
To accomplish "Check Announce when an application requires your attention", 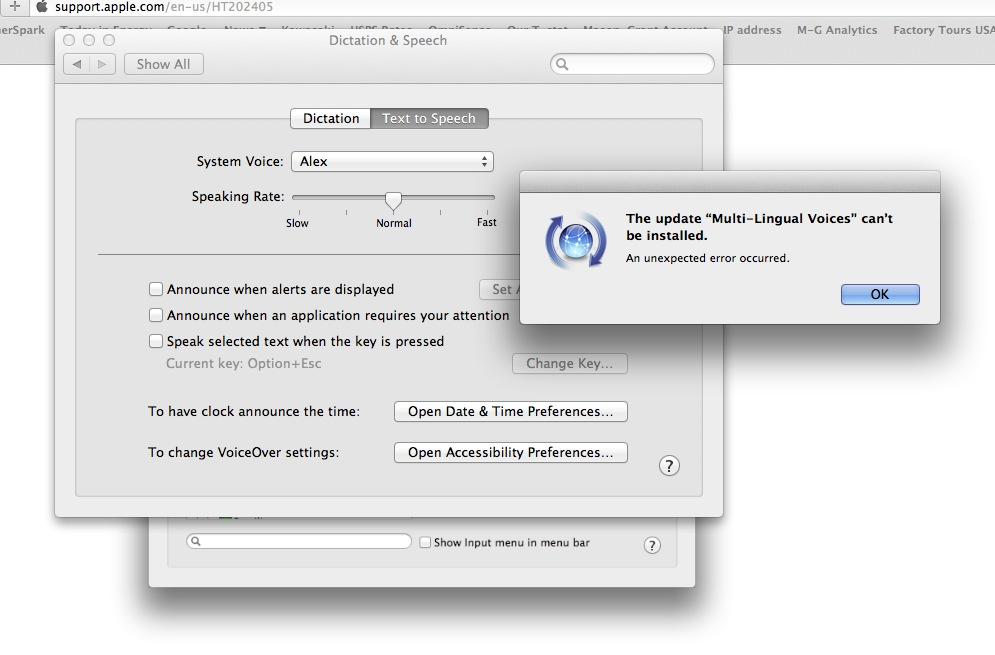I will point(156,315).
